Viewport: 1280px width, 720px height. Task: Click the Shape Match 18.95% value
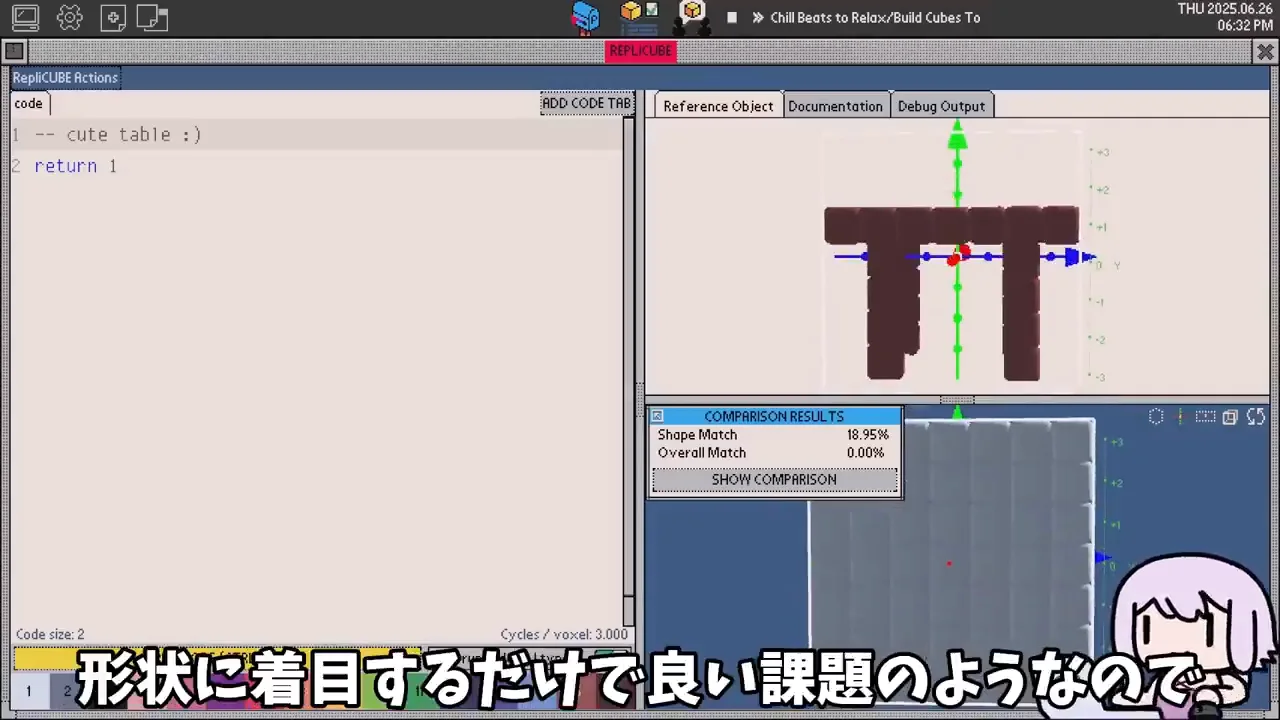pyautogui.click(x=867, y=435)
